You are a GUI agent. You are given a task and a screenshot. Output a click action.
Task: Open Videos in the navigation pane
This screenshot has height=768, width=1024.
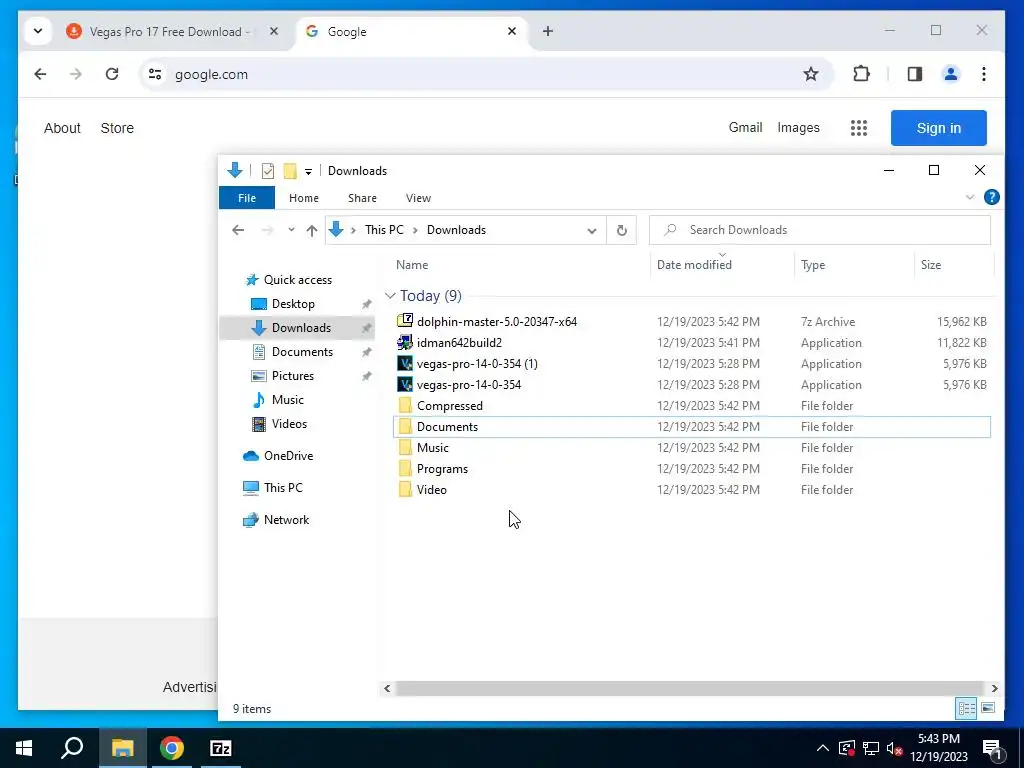[x=289, y=424]
